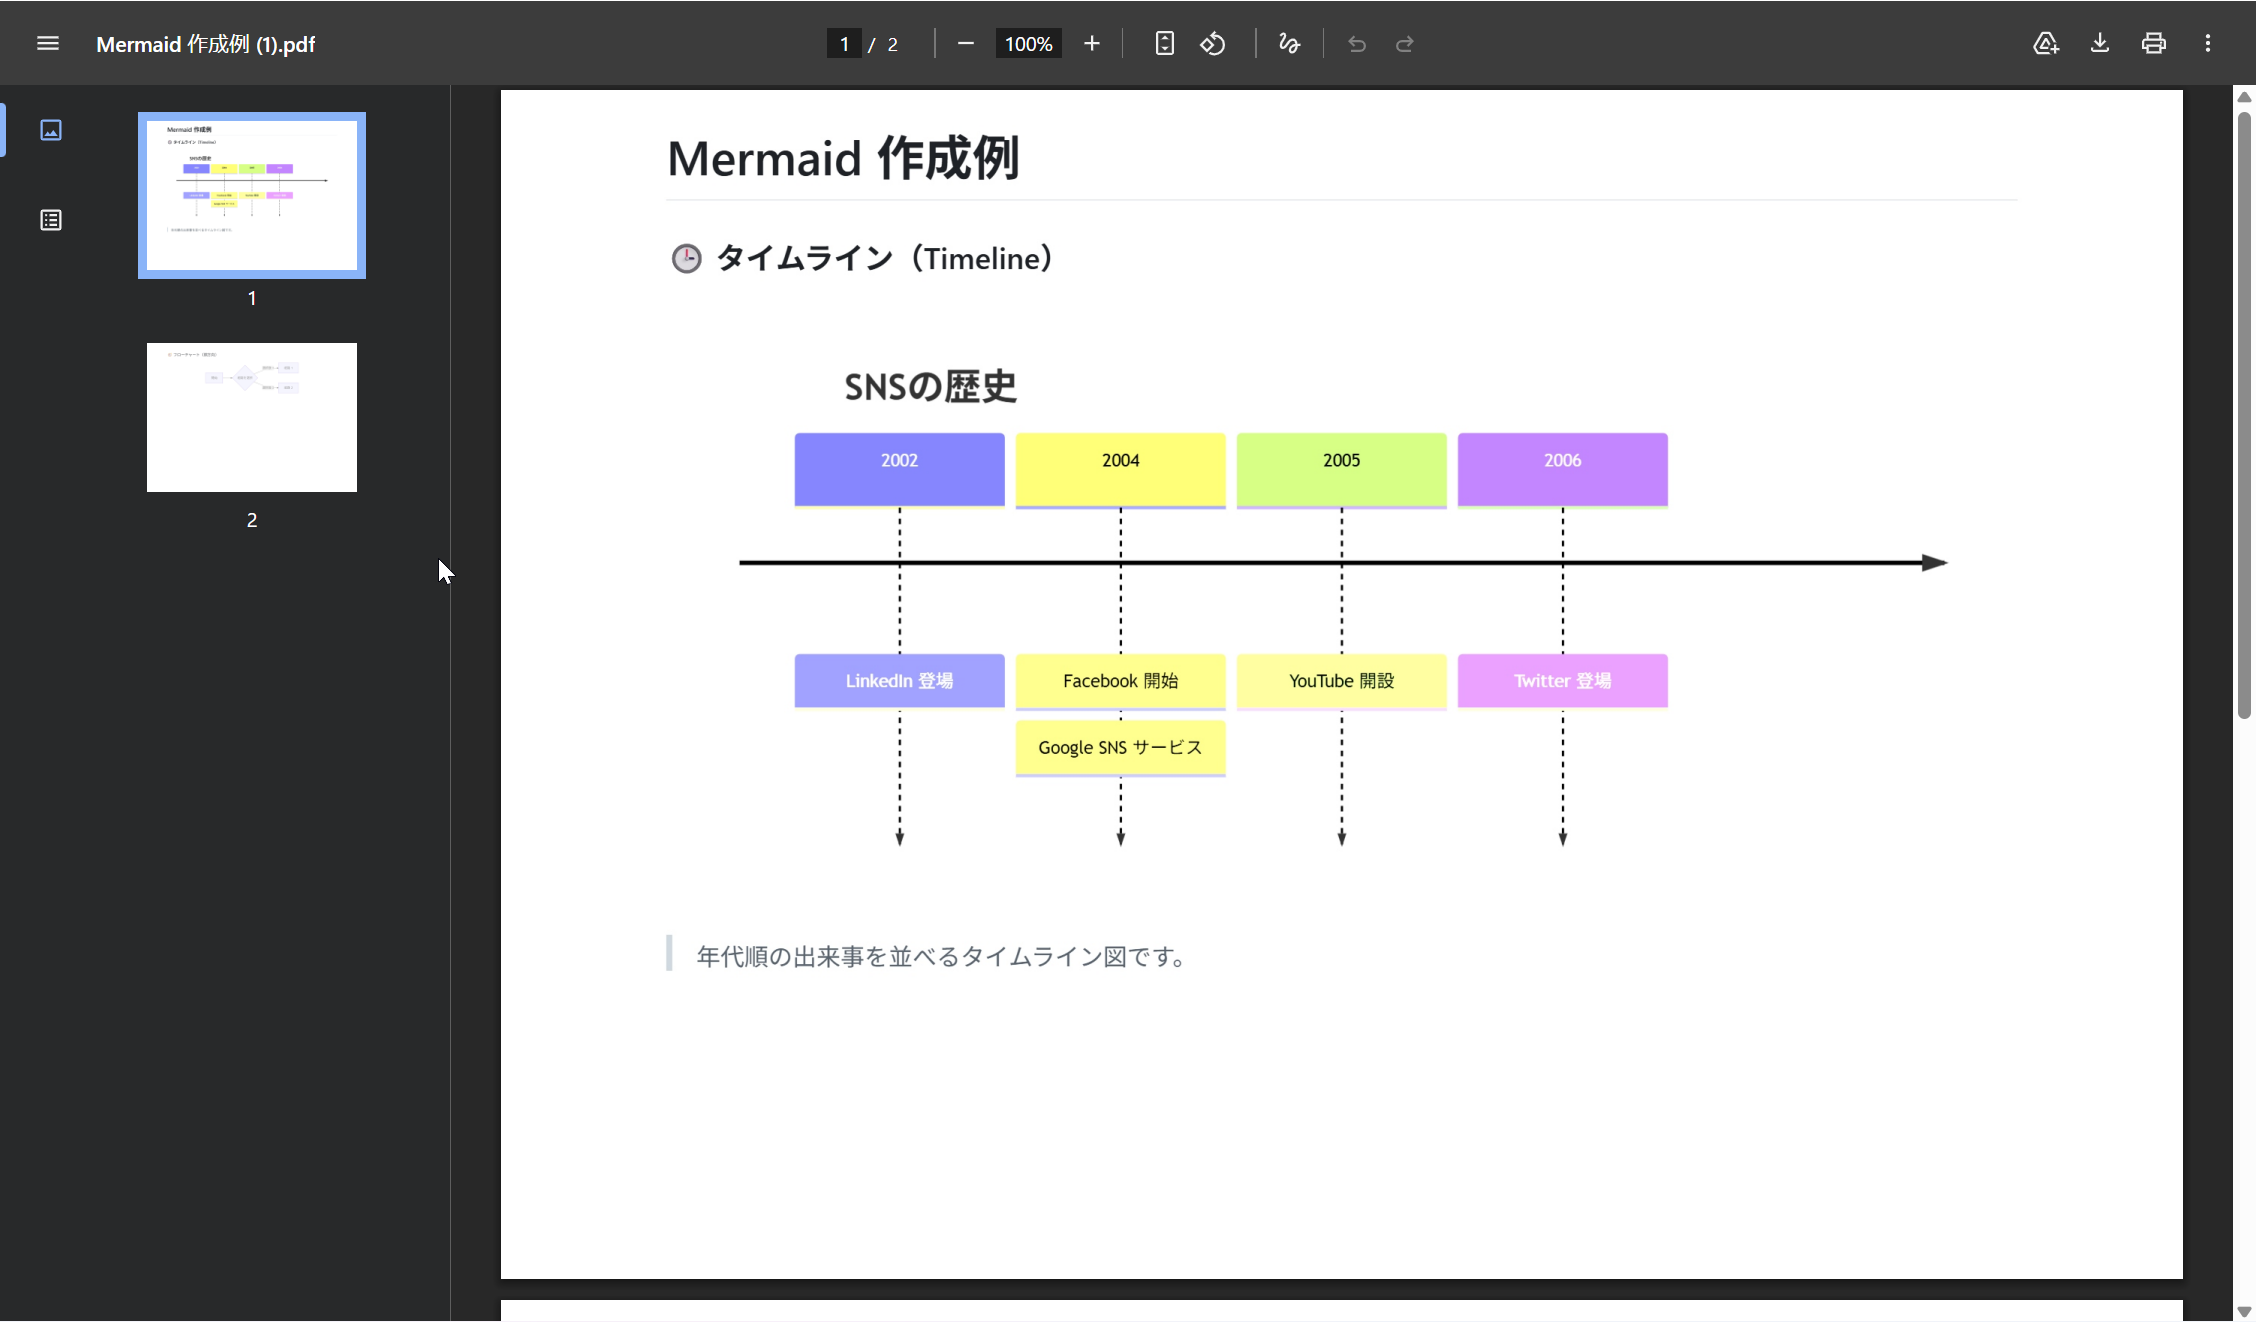Click the 100% zoom level field
2256x1322 pixels.
tap(1028, 44)
